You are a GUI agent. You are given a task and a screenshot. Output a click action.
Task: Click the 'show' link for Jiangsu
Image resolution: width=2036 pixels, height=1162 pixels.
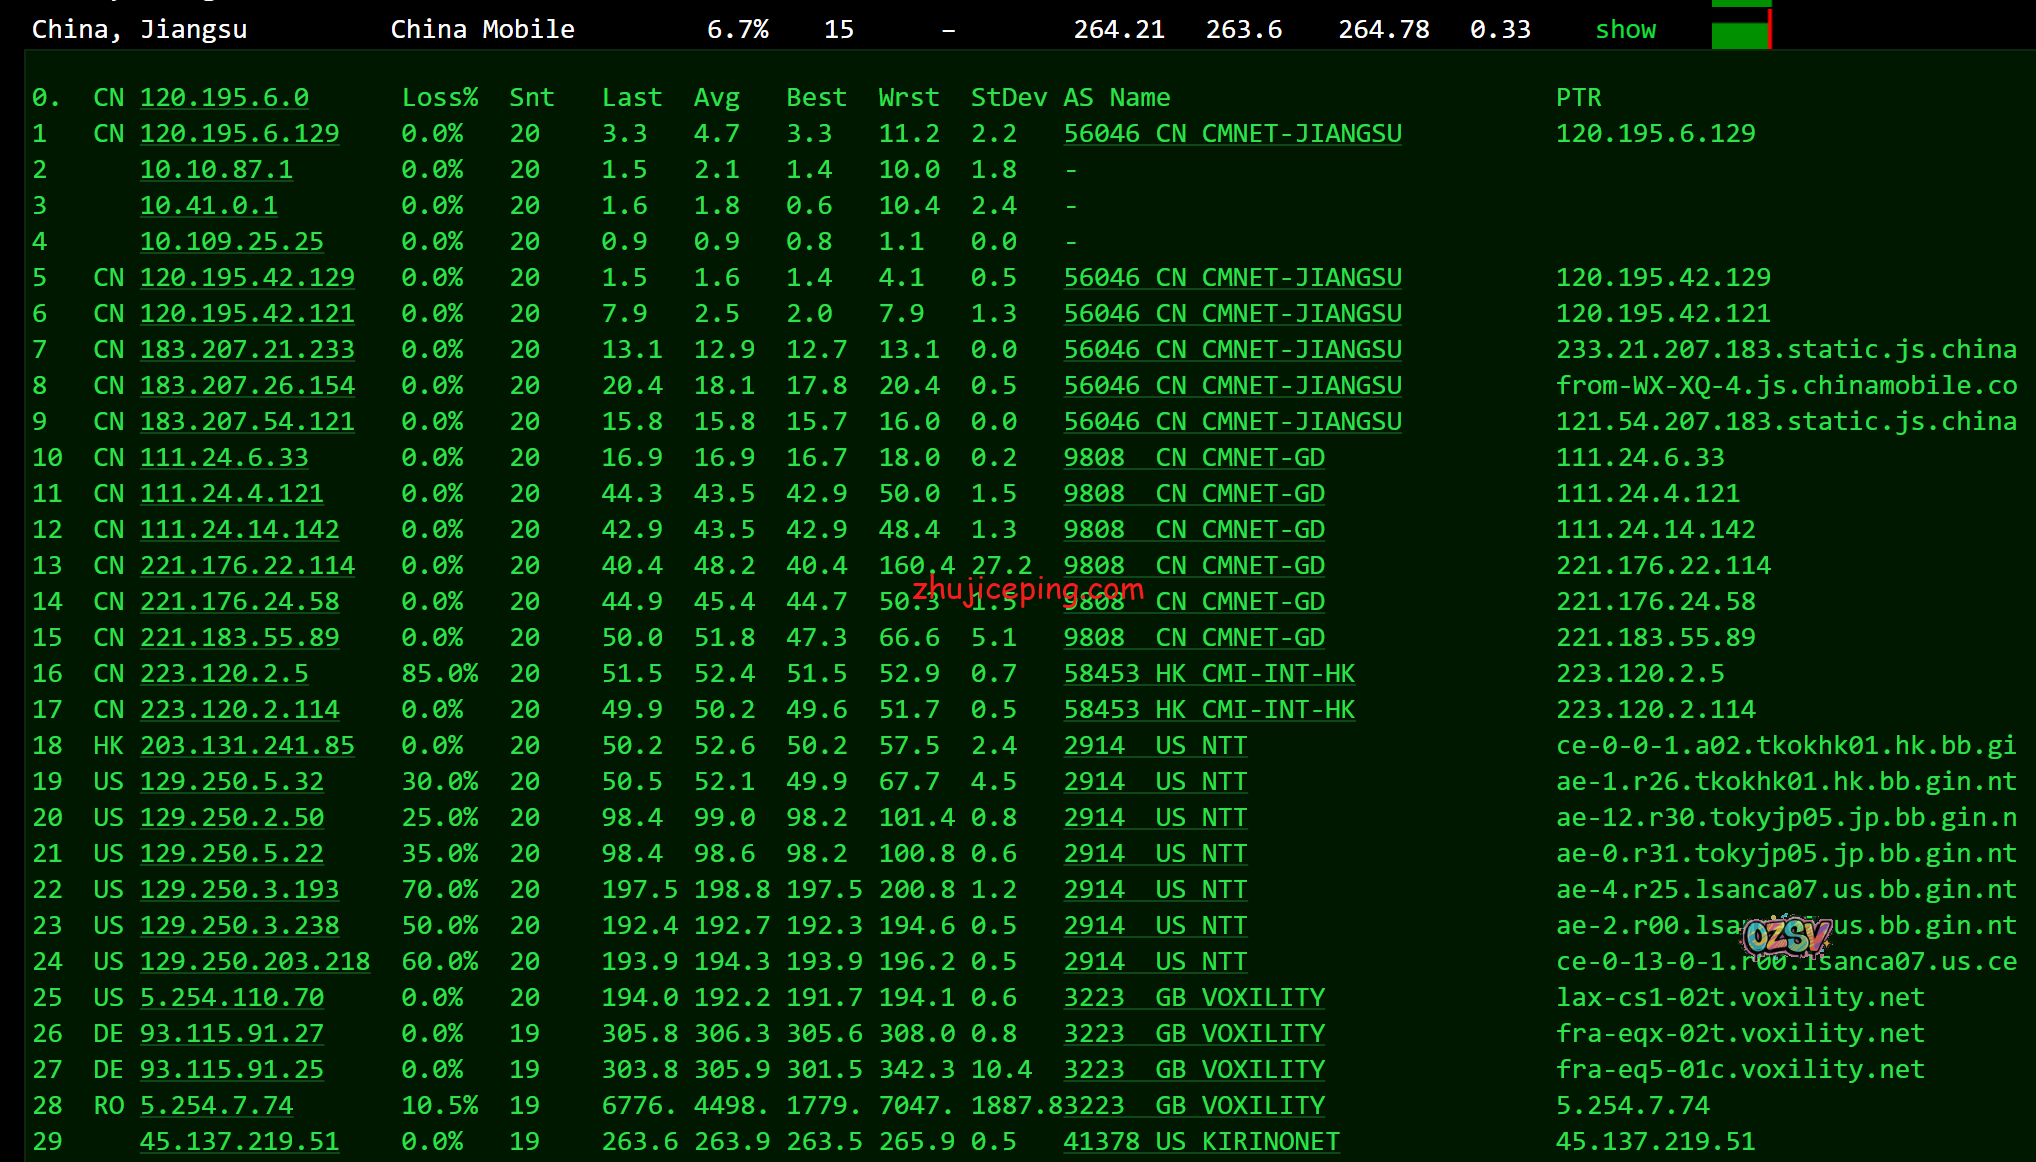pos(1625,30)
